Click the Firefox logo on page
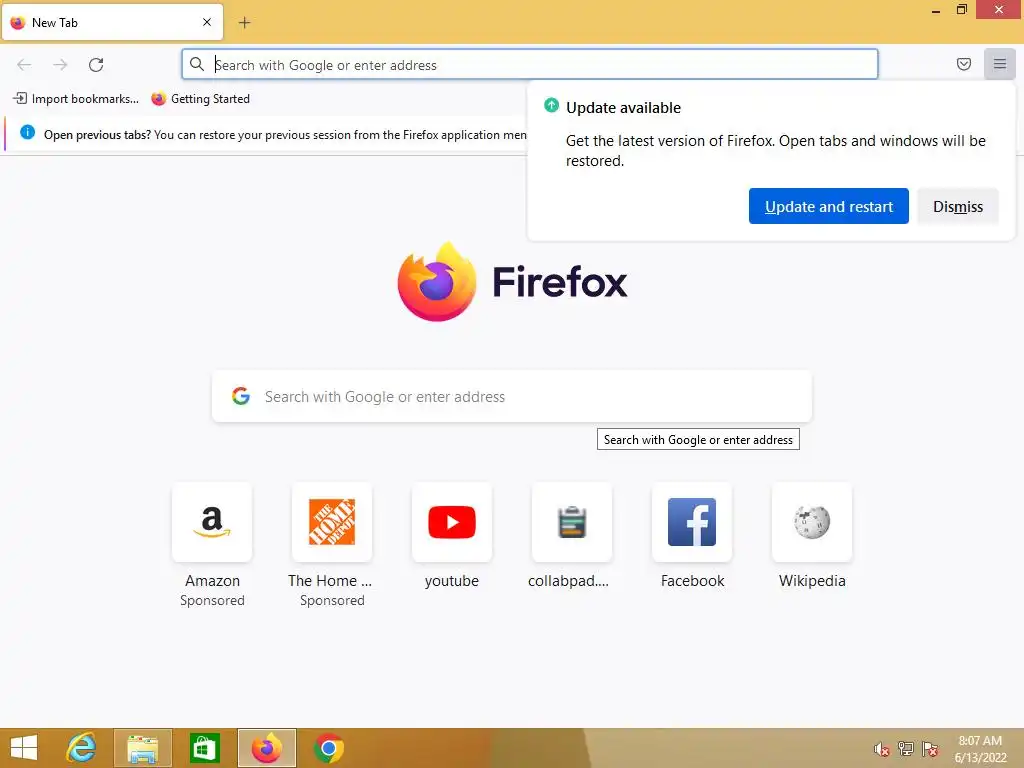Screen dimensions: 1024x768 pyautogui.click(x=437, y=282)
